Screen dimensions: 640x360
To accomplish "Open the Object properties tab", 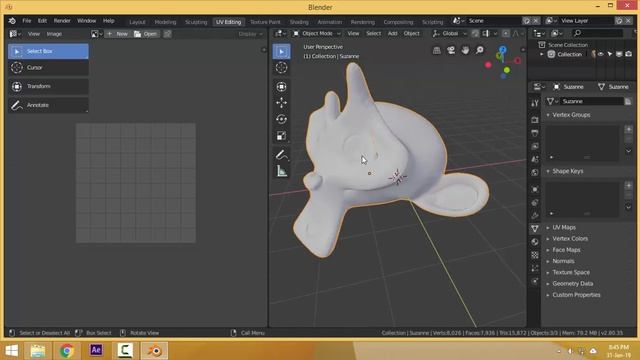I will [x=535, y=189].
